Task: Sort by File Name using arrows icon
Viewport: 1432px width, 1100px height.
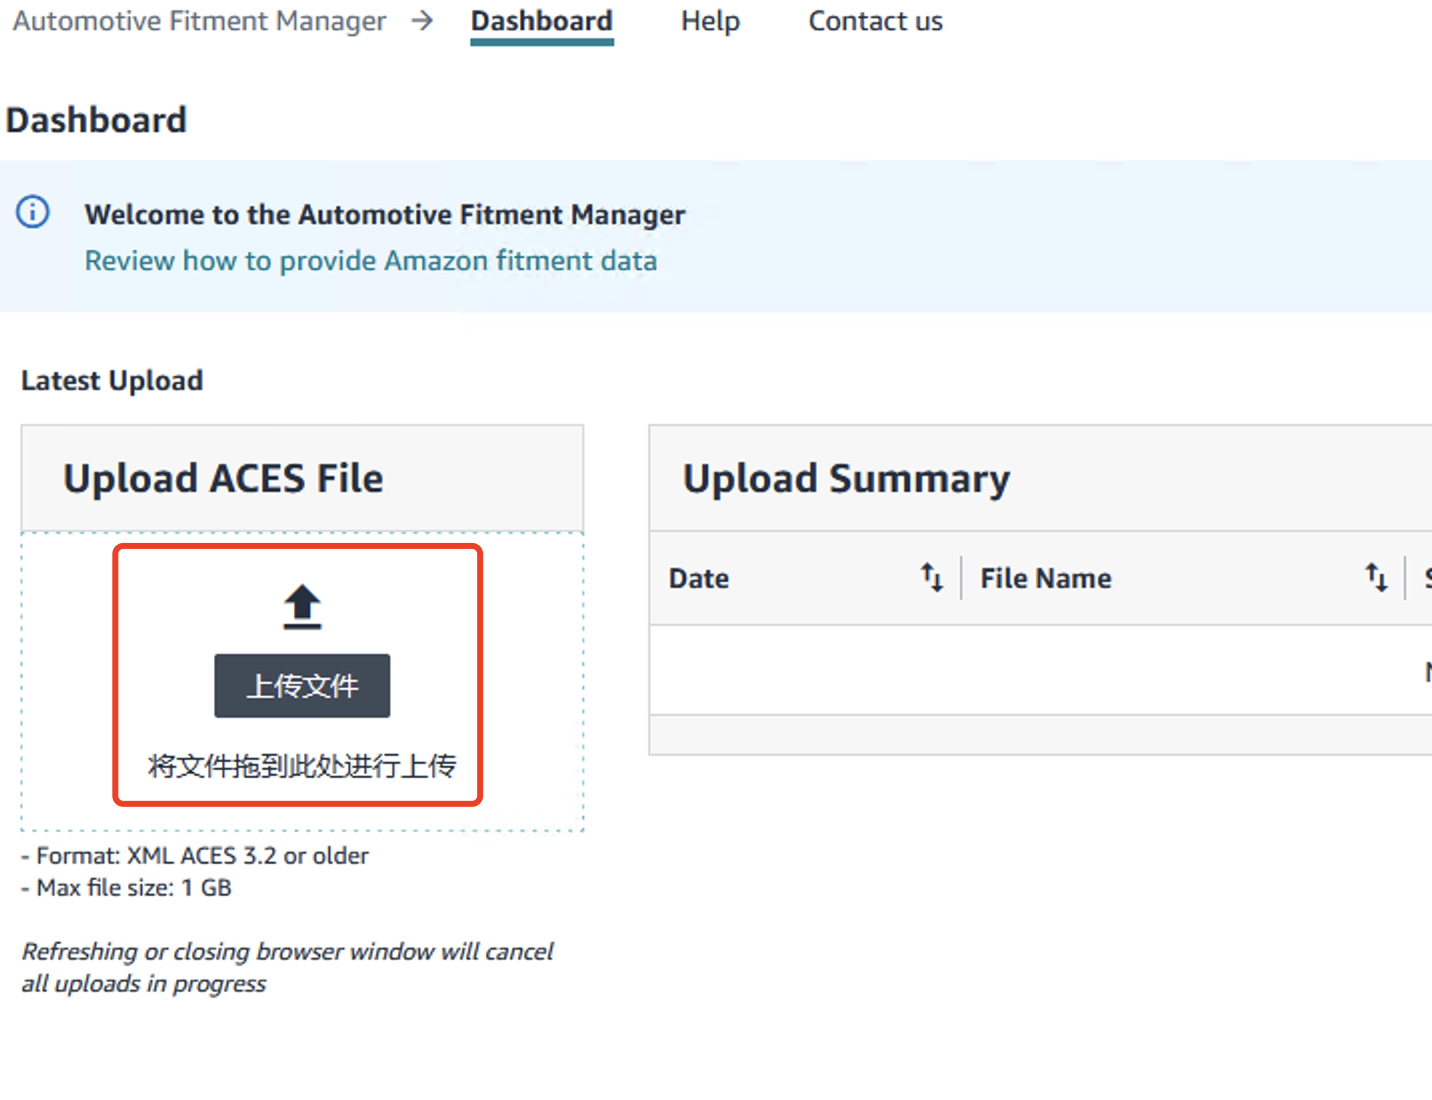Action: pyautogui.click(x=1376, y=578)
